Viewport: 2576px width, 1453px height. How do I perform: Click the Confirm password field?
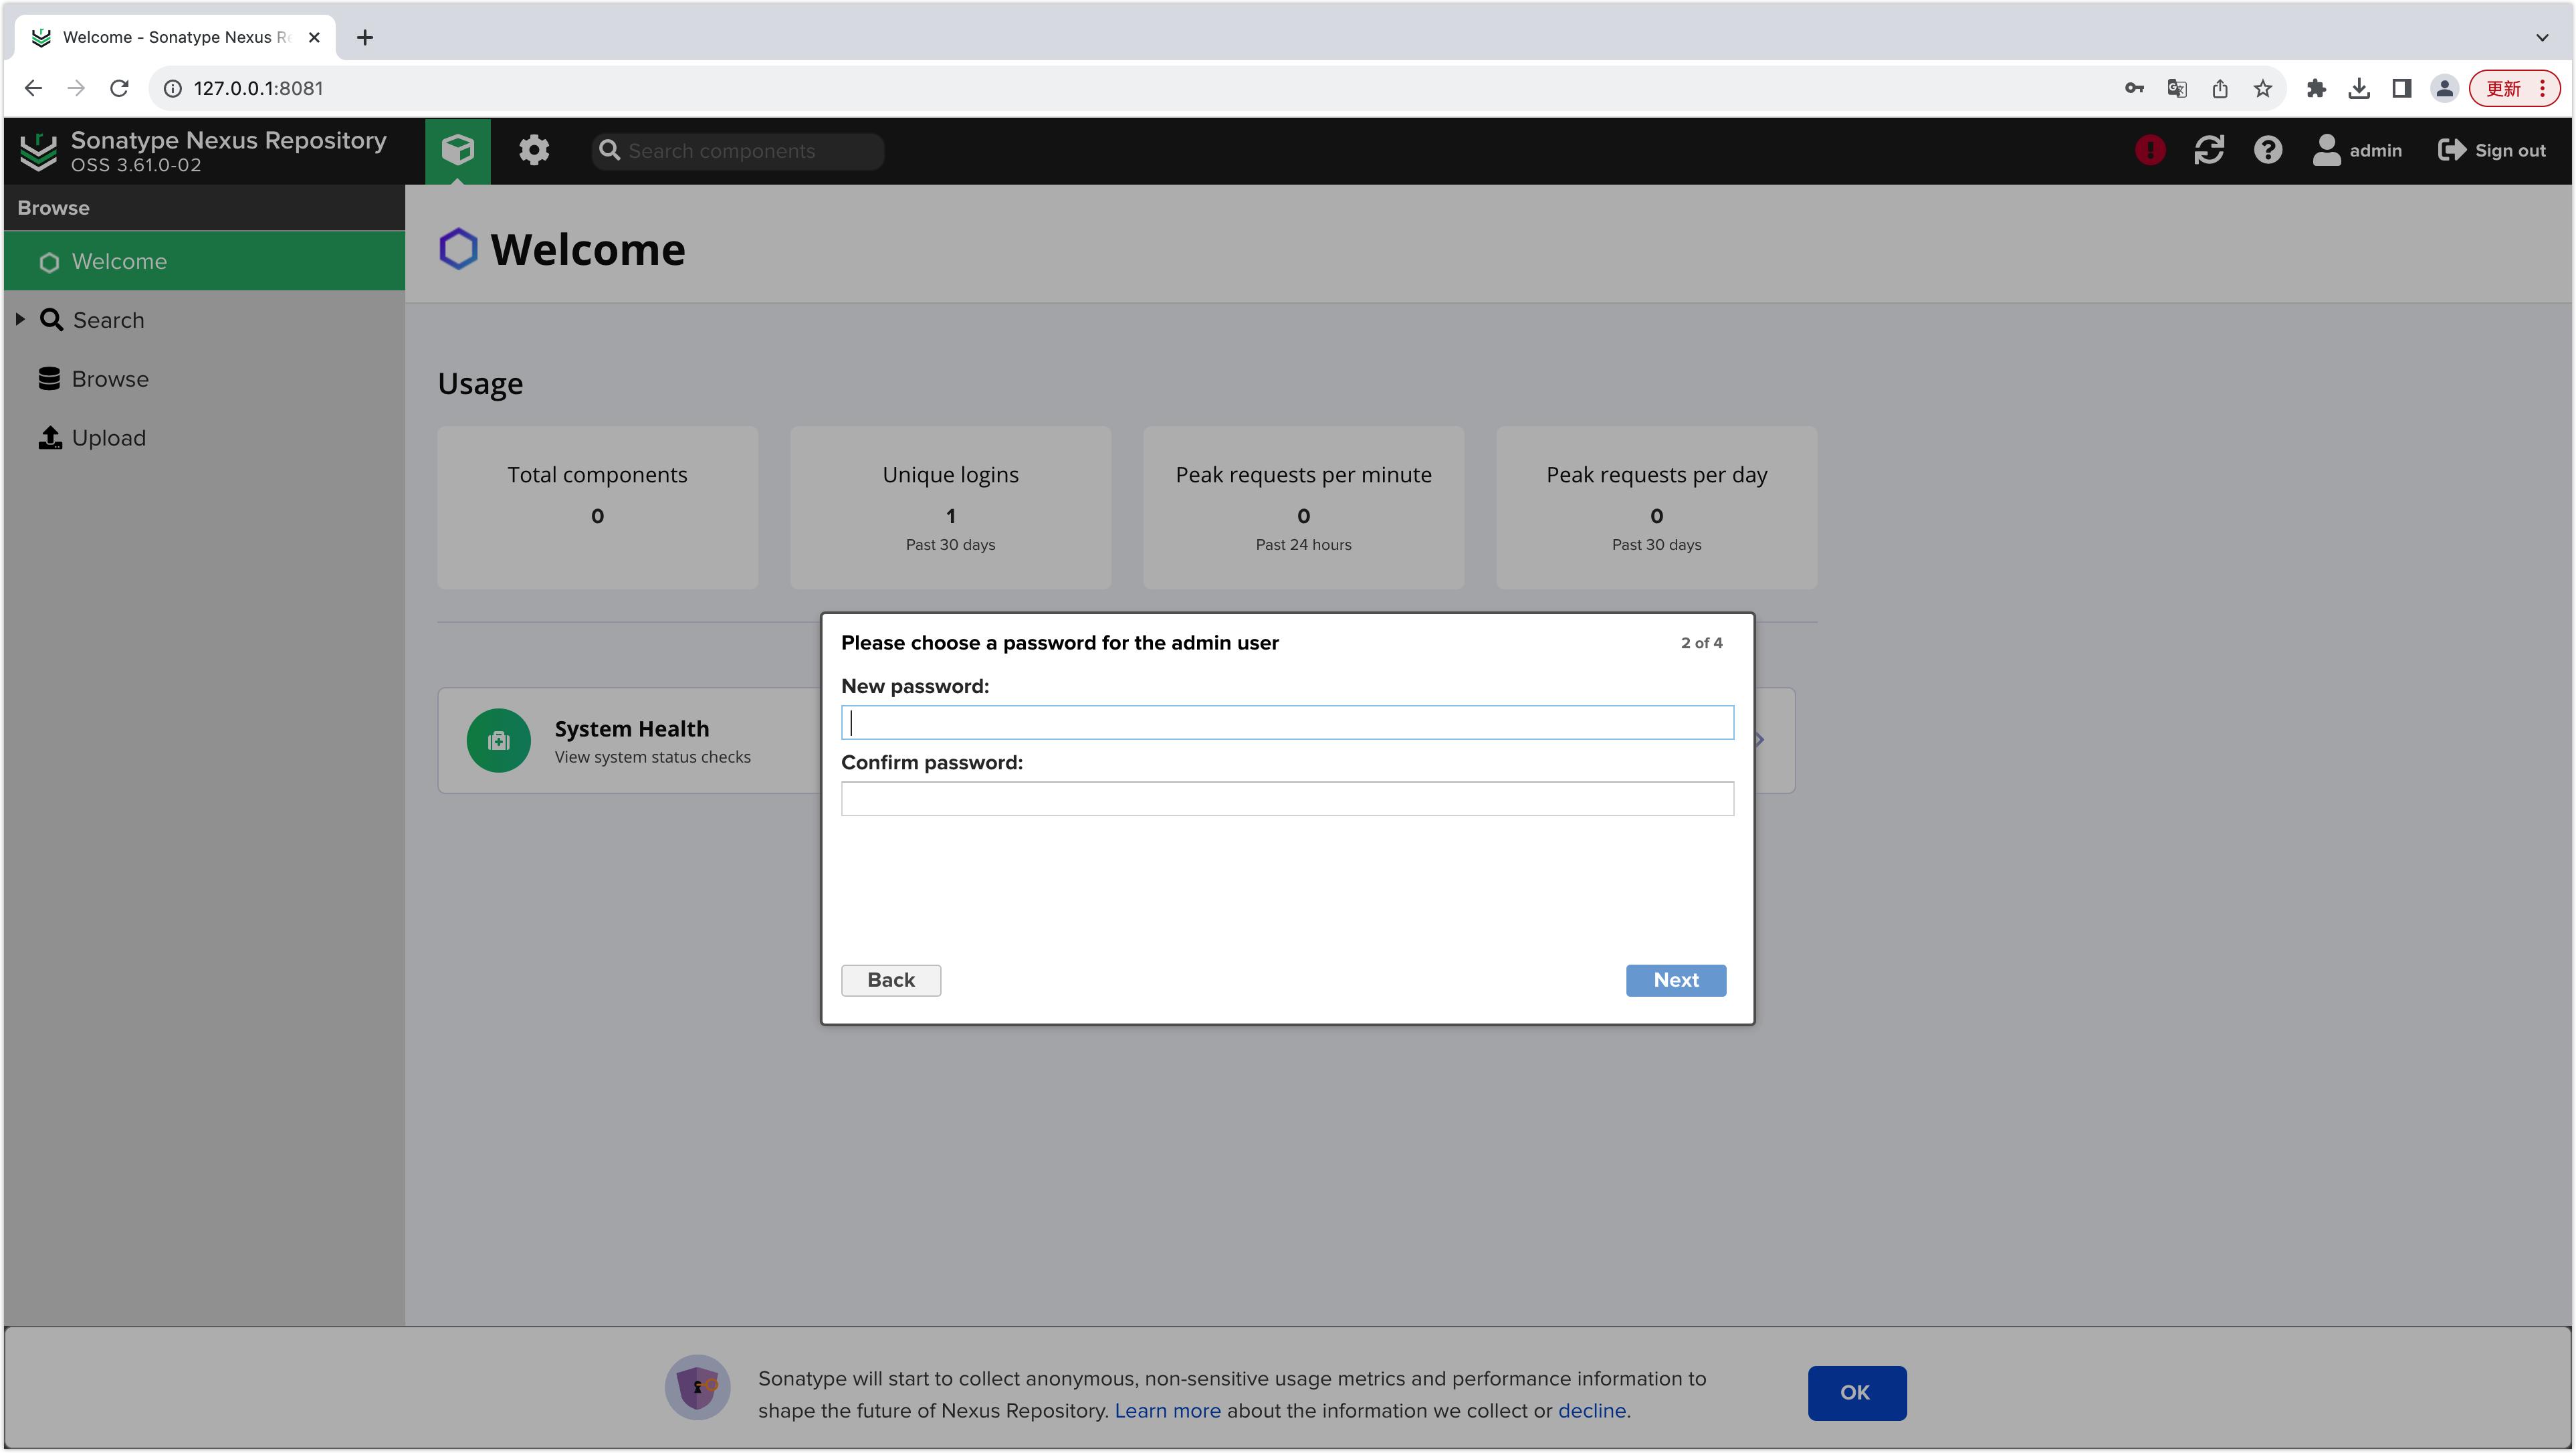click(x=1287, y=799)
